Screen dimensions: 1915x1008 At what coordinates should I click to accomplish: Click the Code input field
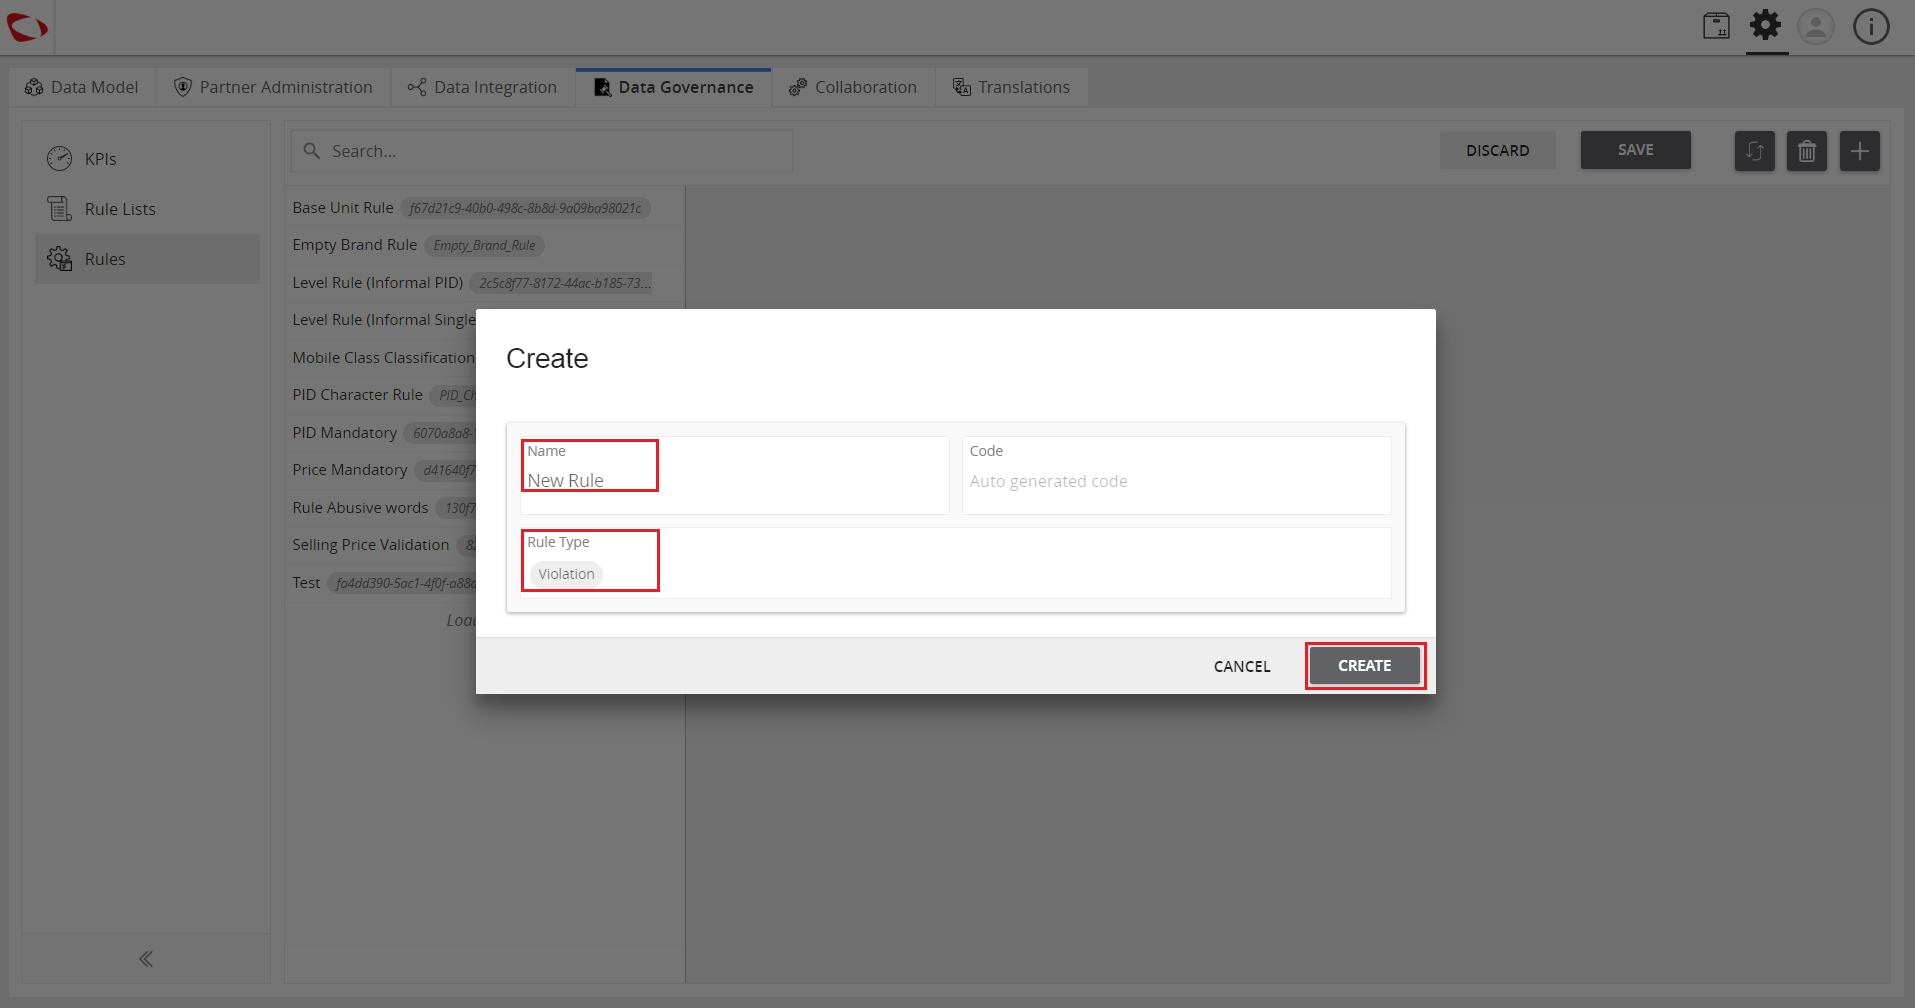(x=1176, y=476)
